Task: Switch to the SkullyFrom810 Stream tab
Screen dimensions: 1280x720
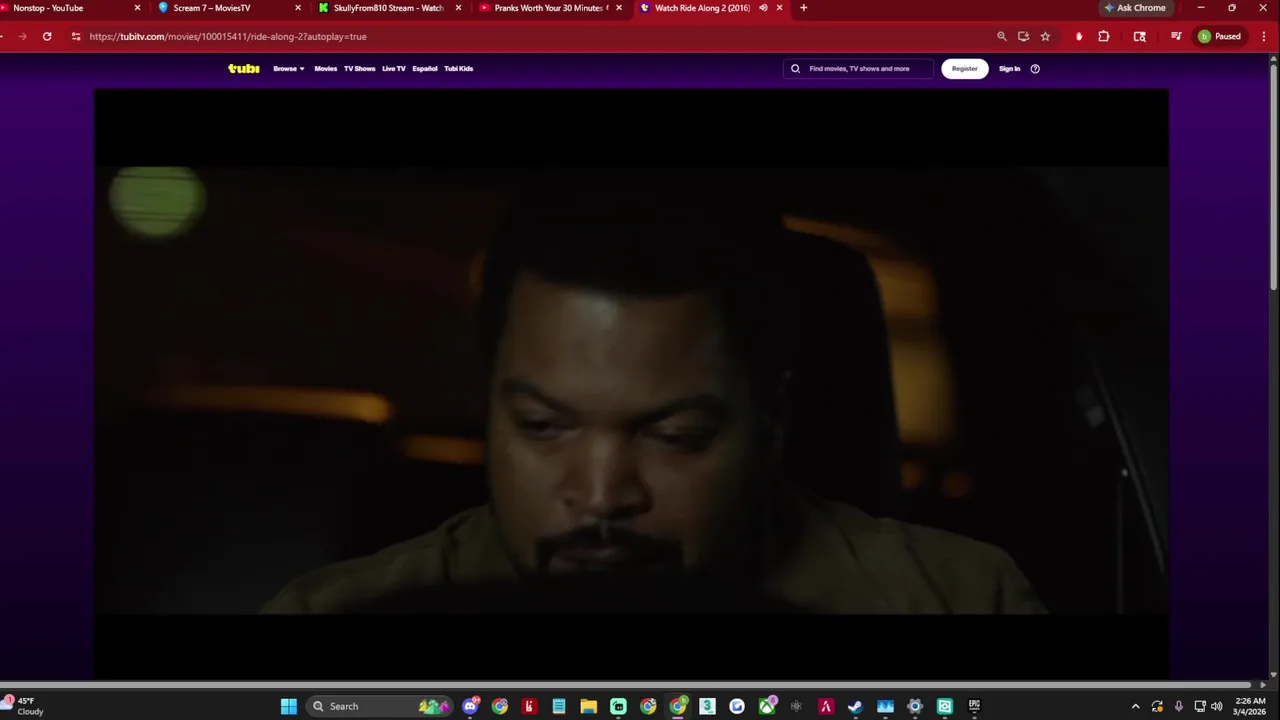Action: tap(388, 8)
